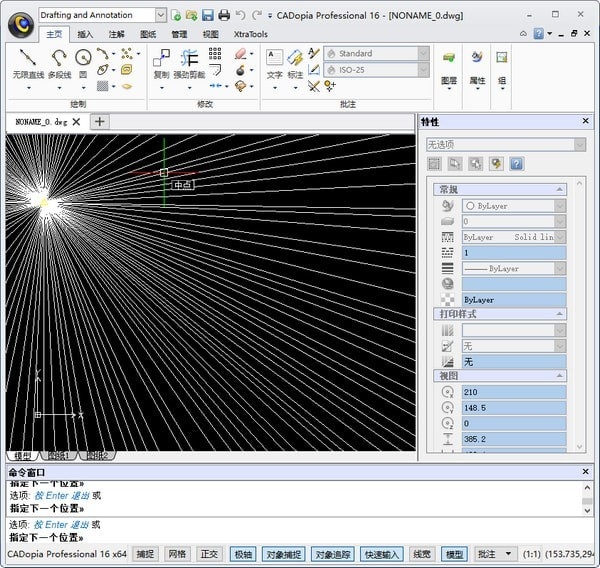The image size is (600, 568).
Task: Click the print icon in quick access toolbar
Action: click(224, 15)
